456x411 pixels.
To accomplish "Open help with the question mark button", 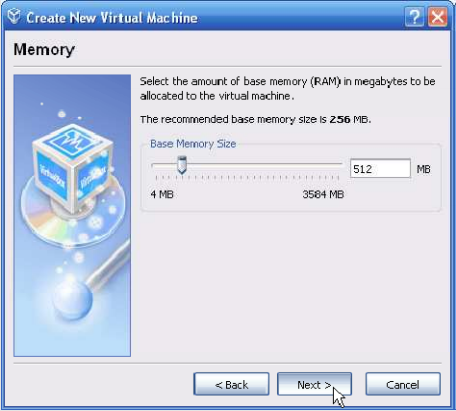I will tap(414, 17).
